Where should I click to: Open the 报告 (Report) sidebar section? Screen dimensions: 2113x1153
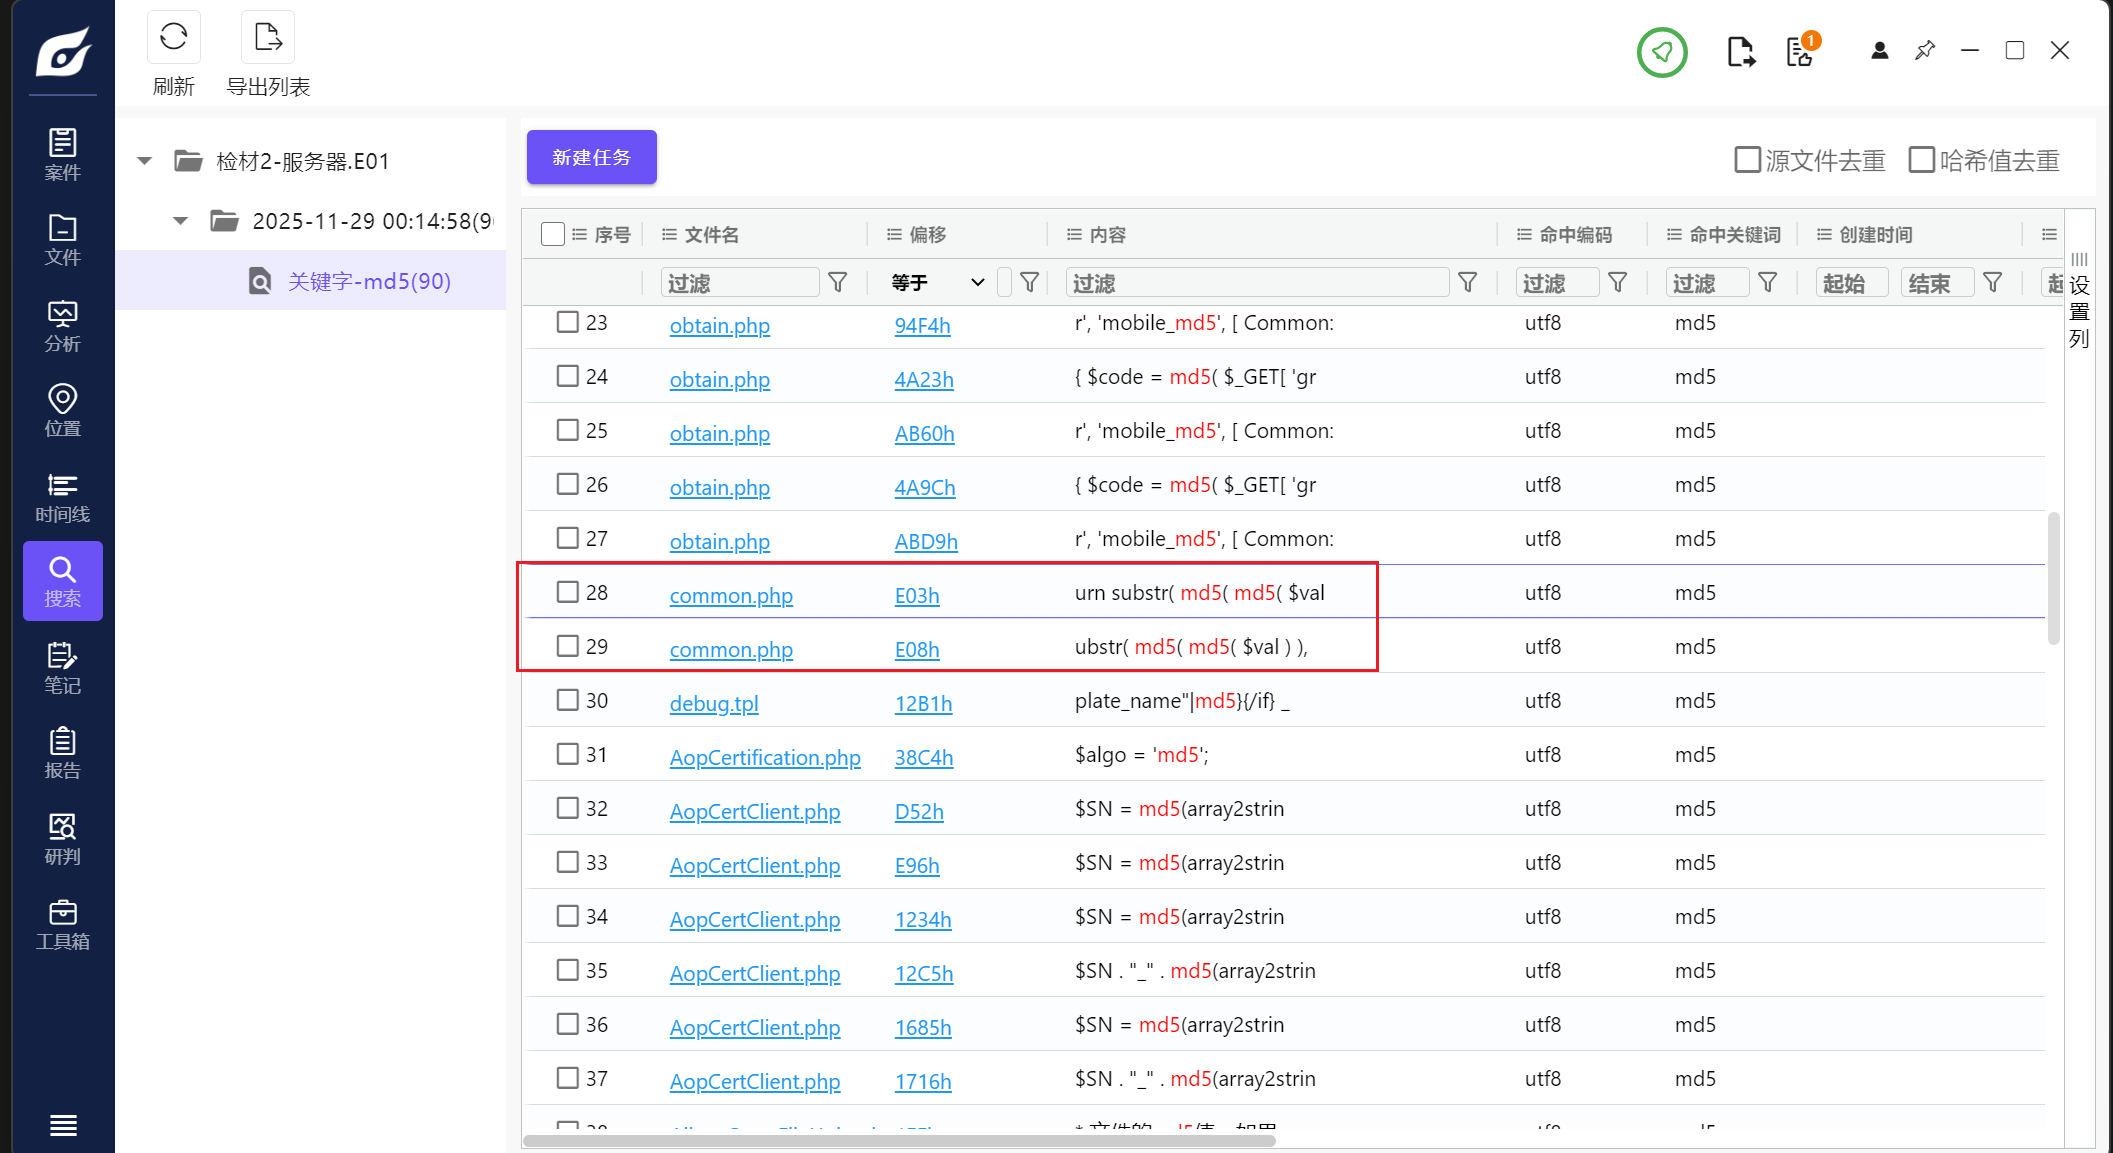point(63,753)
